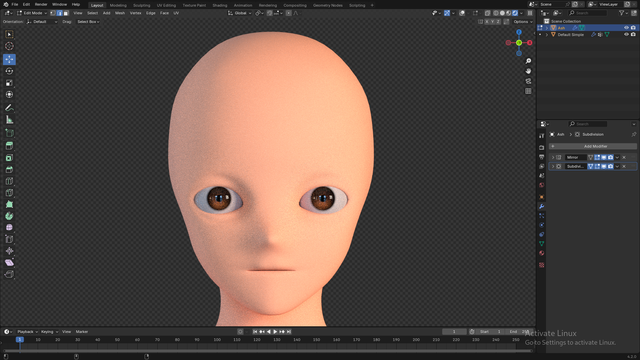The width and height of the screenshot is (640, 360).
Task: Switch to rendered viewport shading
Action: coord(515,13)
